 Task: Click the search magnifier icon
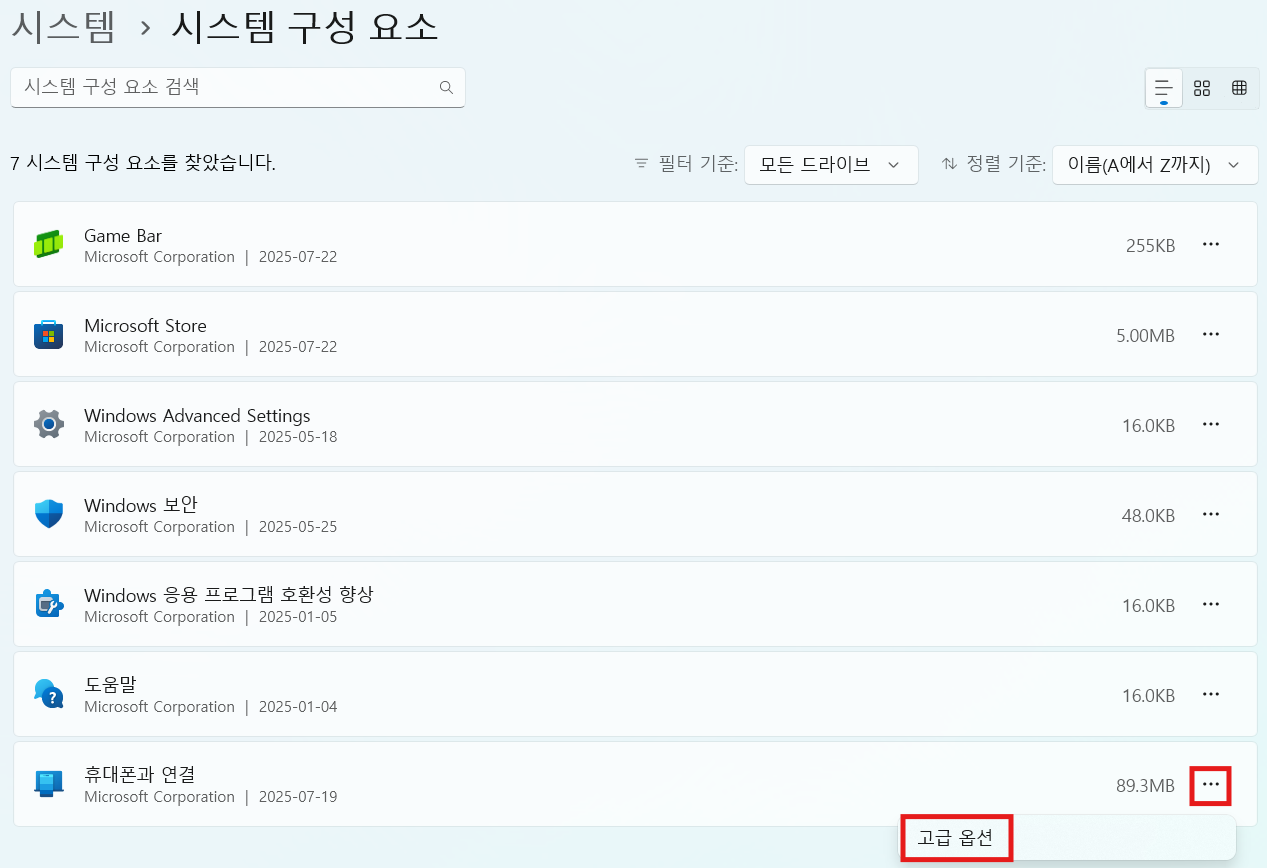click(446, 87)
